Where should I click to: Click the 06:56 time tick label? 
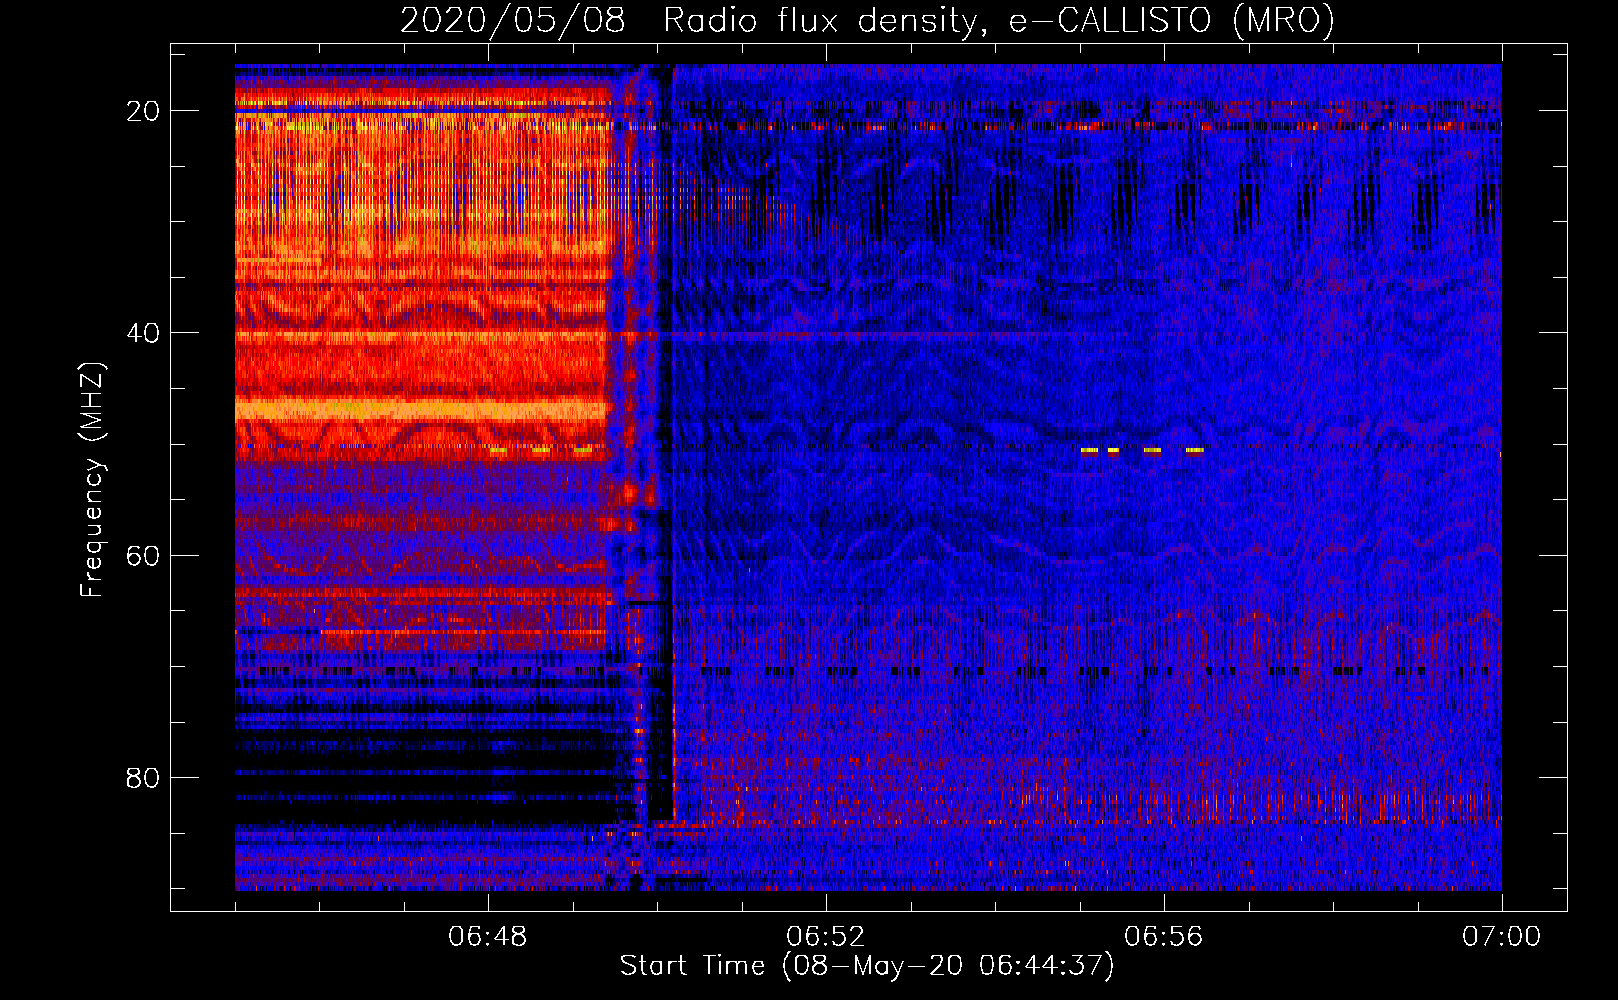pos(1164,937)
